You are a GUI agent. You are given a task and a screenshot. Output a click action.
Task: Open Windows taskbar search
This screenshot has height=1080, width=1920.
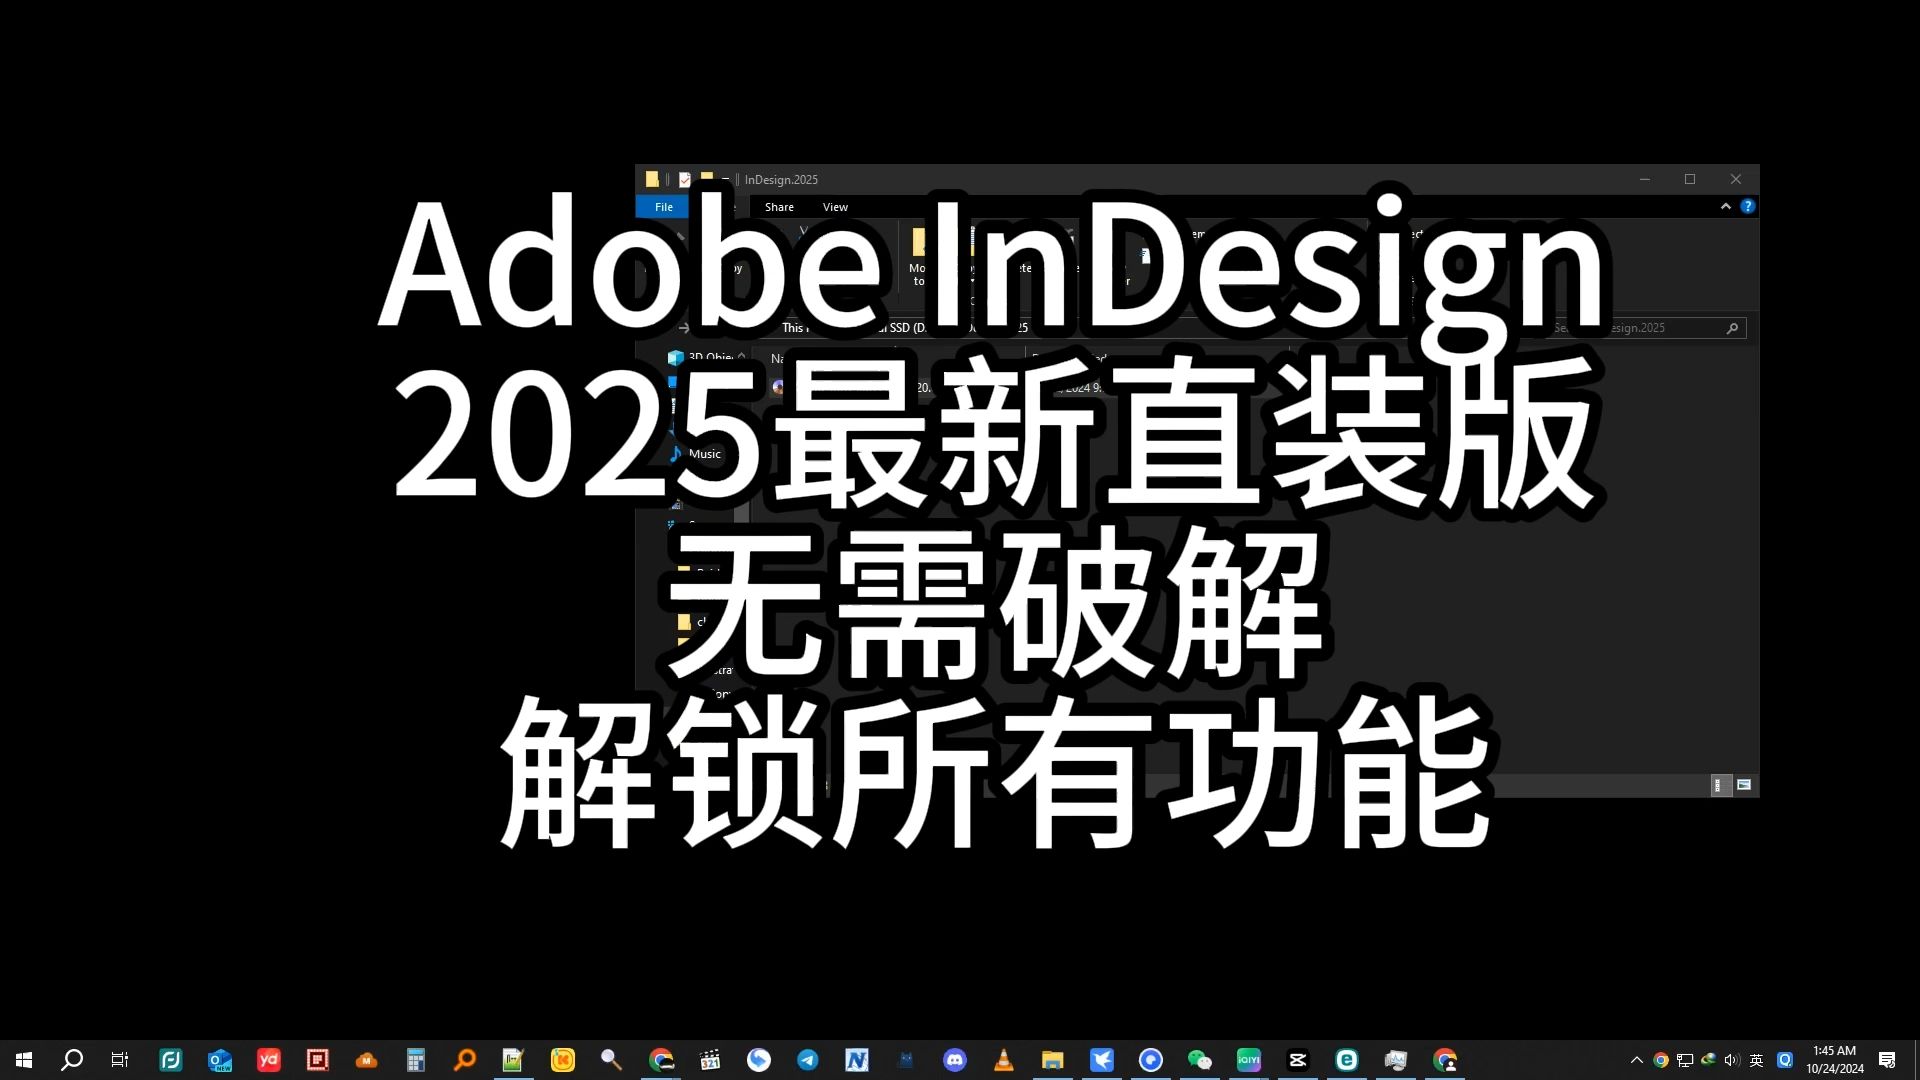pos(72,1060)
